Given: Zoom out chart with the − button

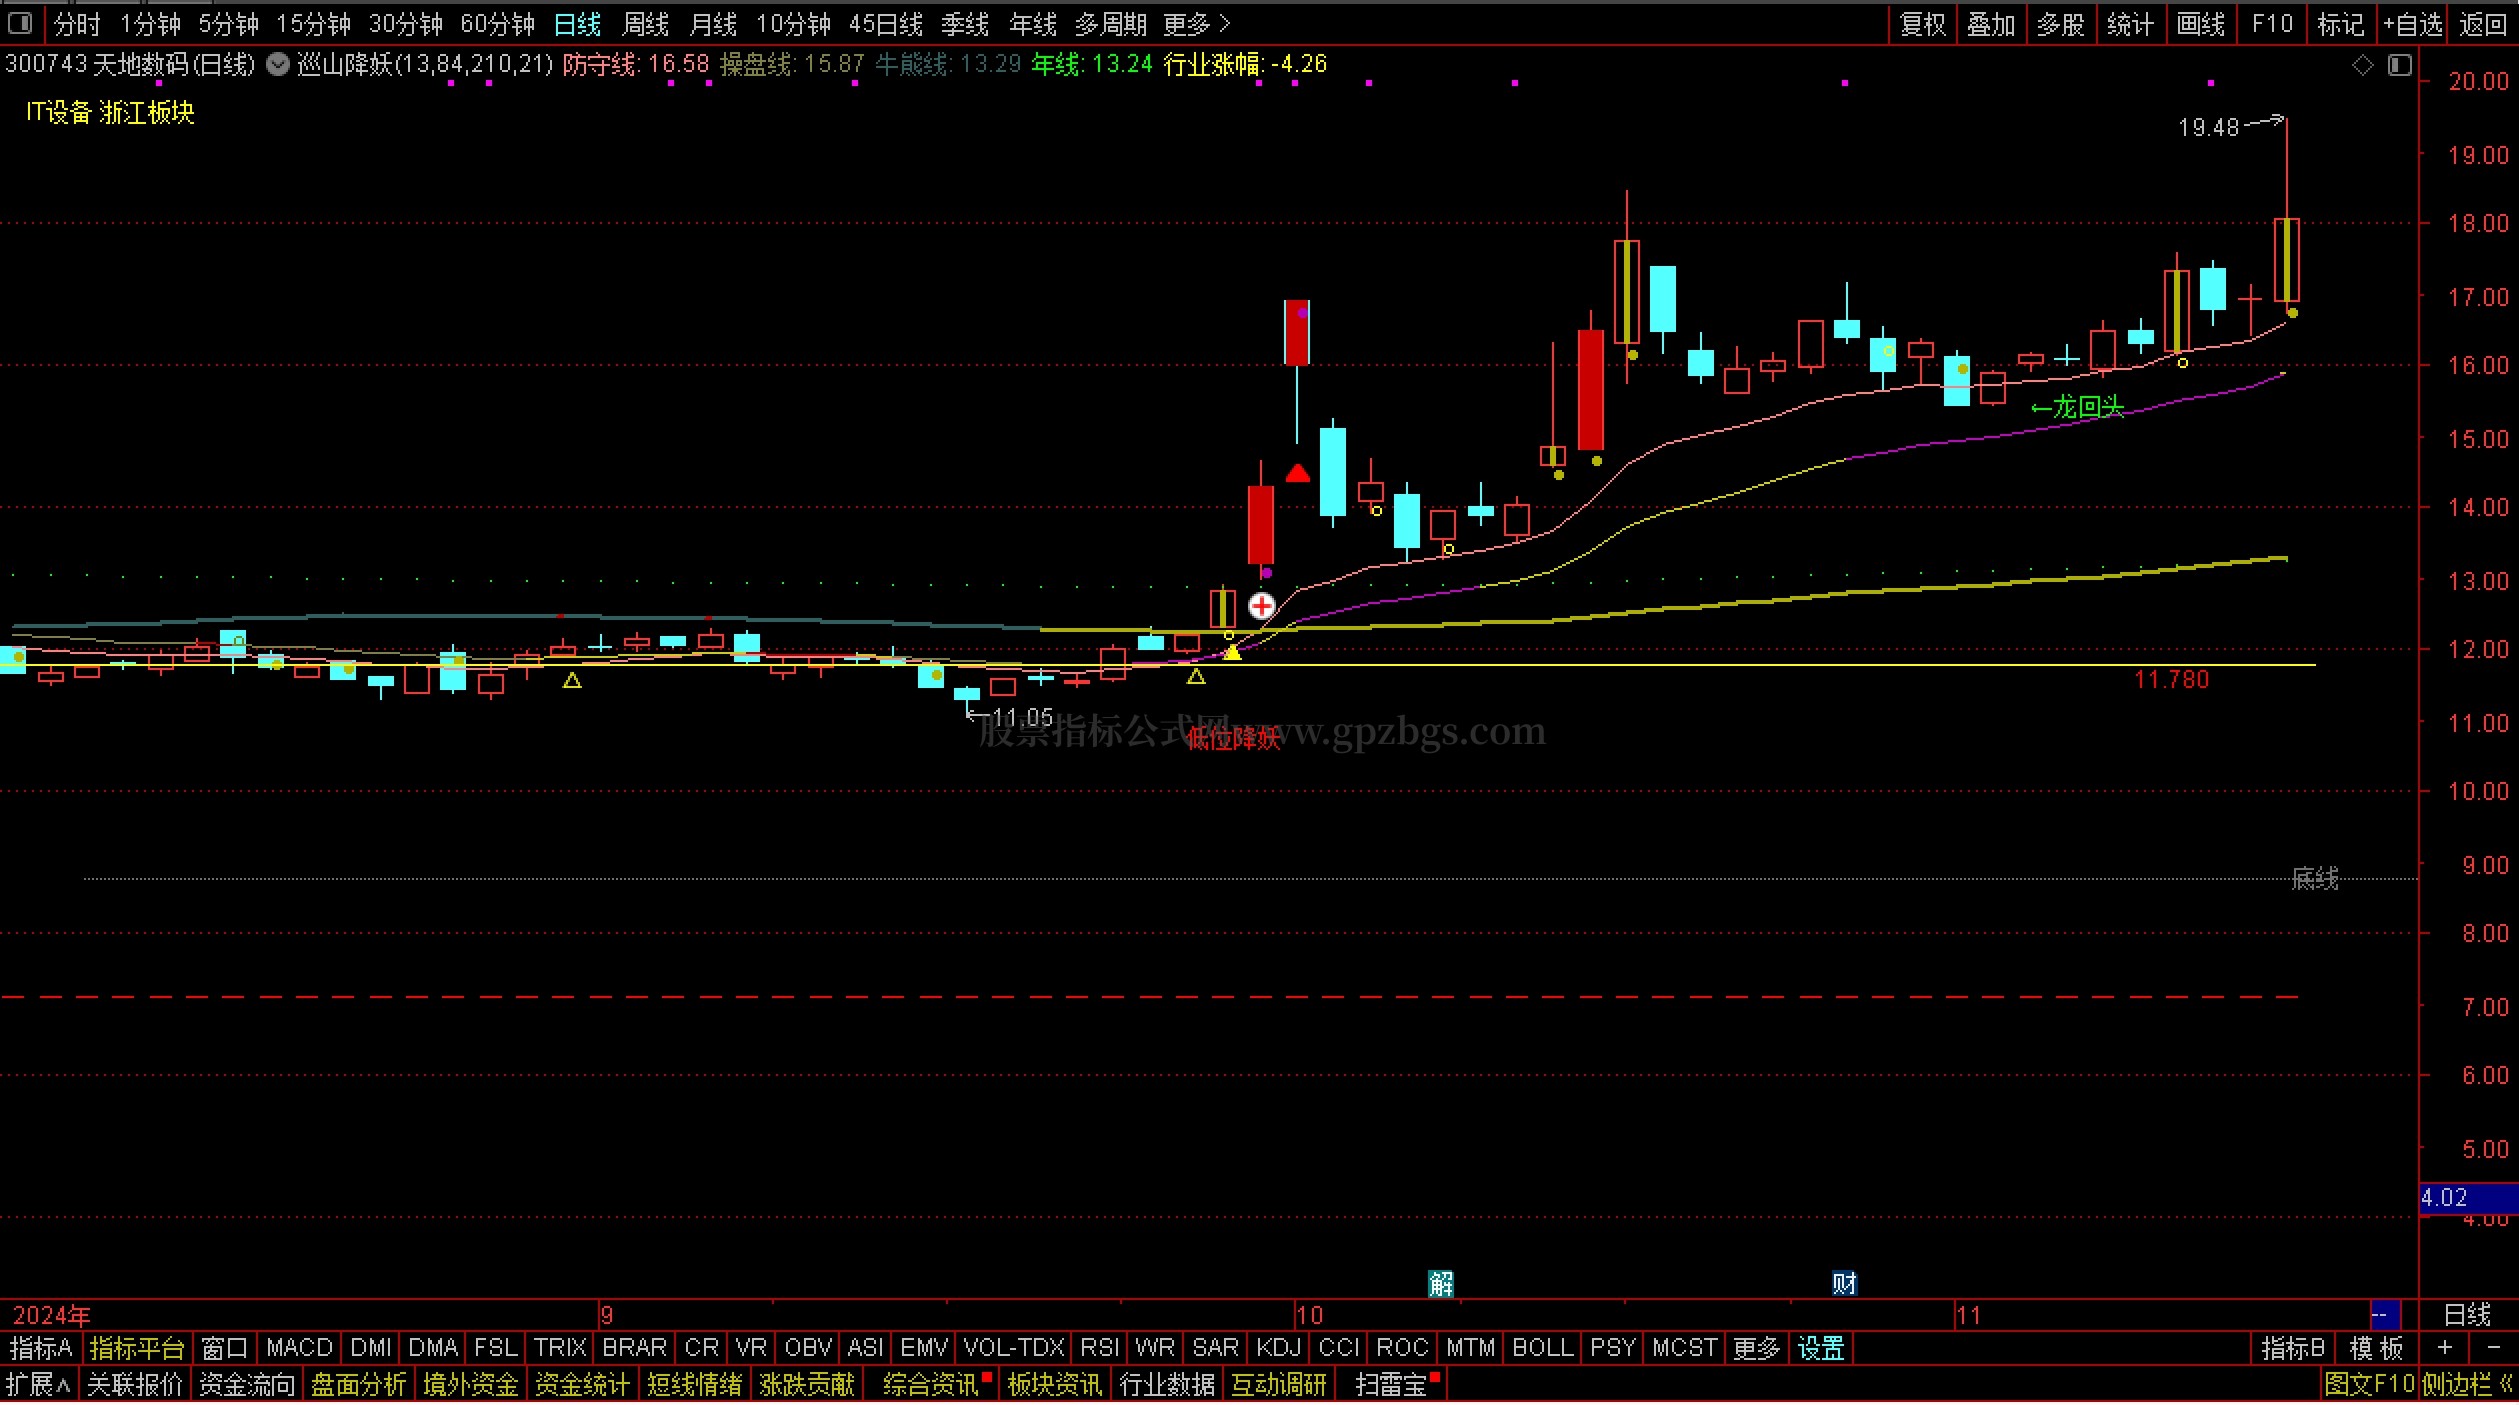Looking at the screenshot, I should pos(2492,1348).
